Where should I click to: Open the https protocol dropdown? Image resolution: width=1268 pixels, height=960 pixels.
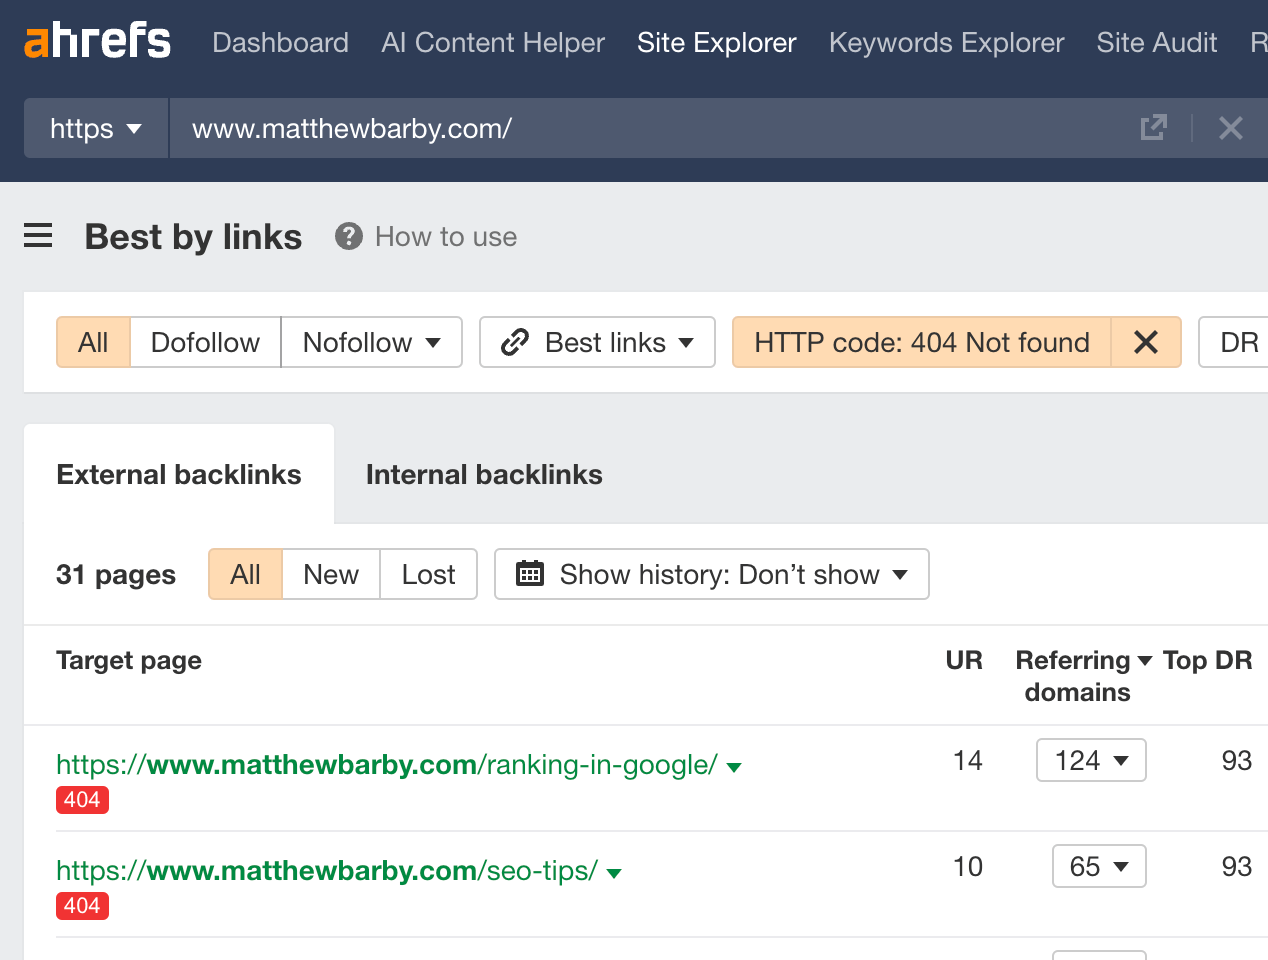click(x=95, y=128)
